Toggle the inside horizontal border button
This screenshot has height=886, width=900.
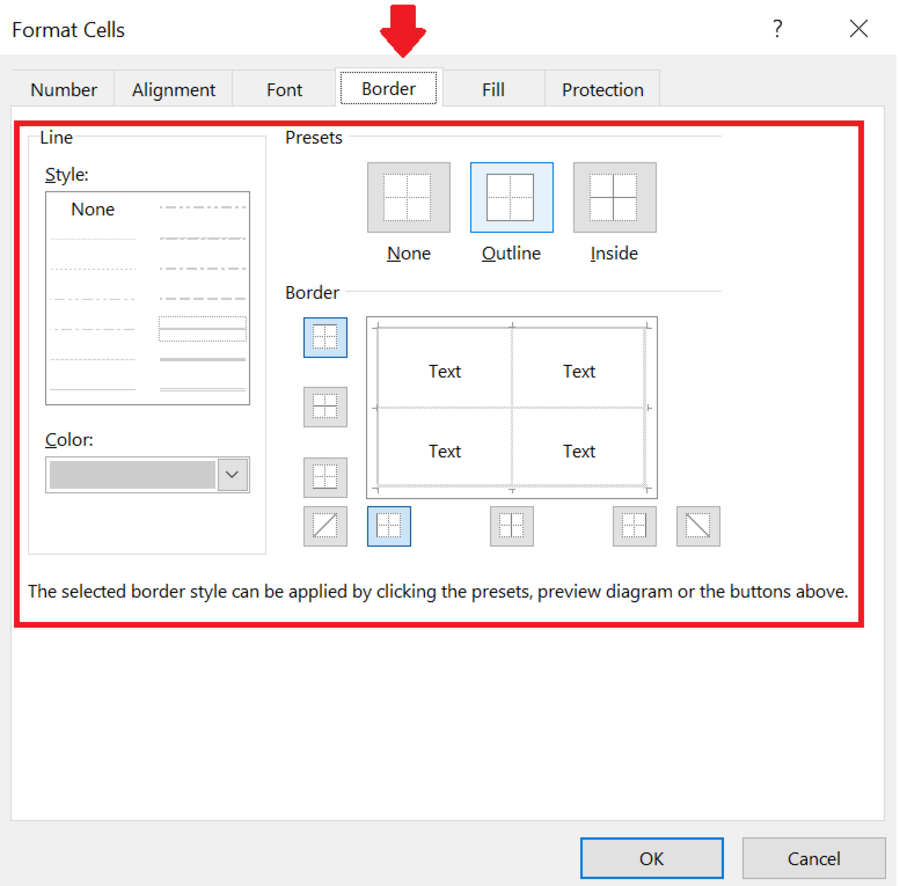[325, 407]
